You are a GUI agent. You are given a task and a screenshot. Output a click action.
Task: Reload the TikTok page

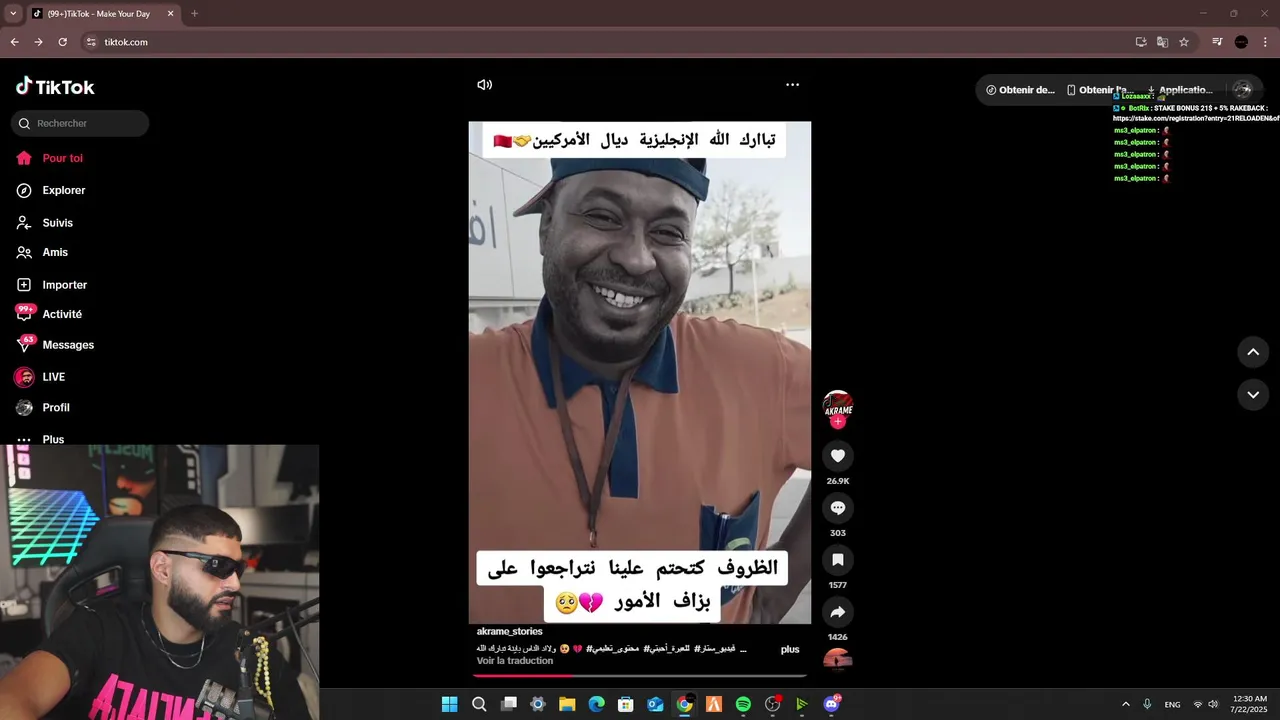click(62, 42)
